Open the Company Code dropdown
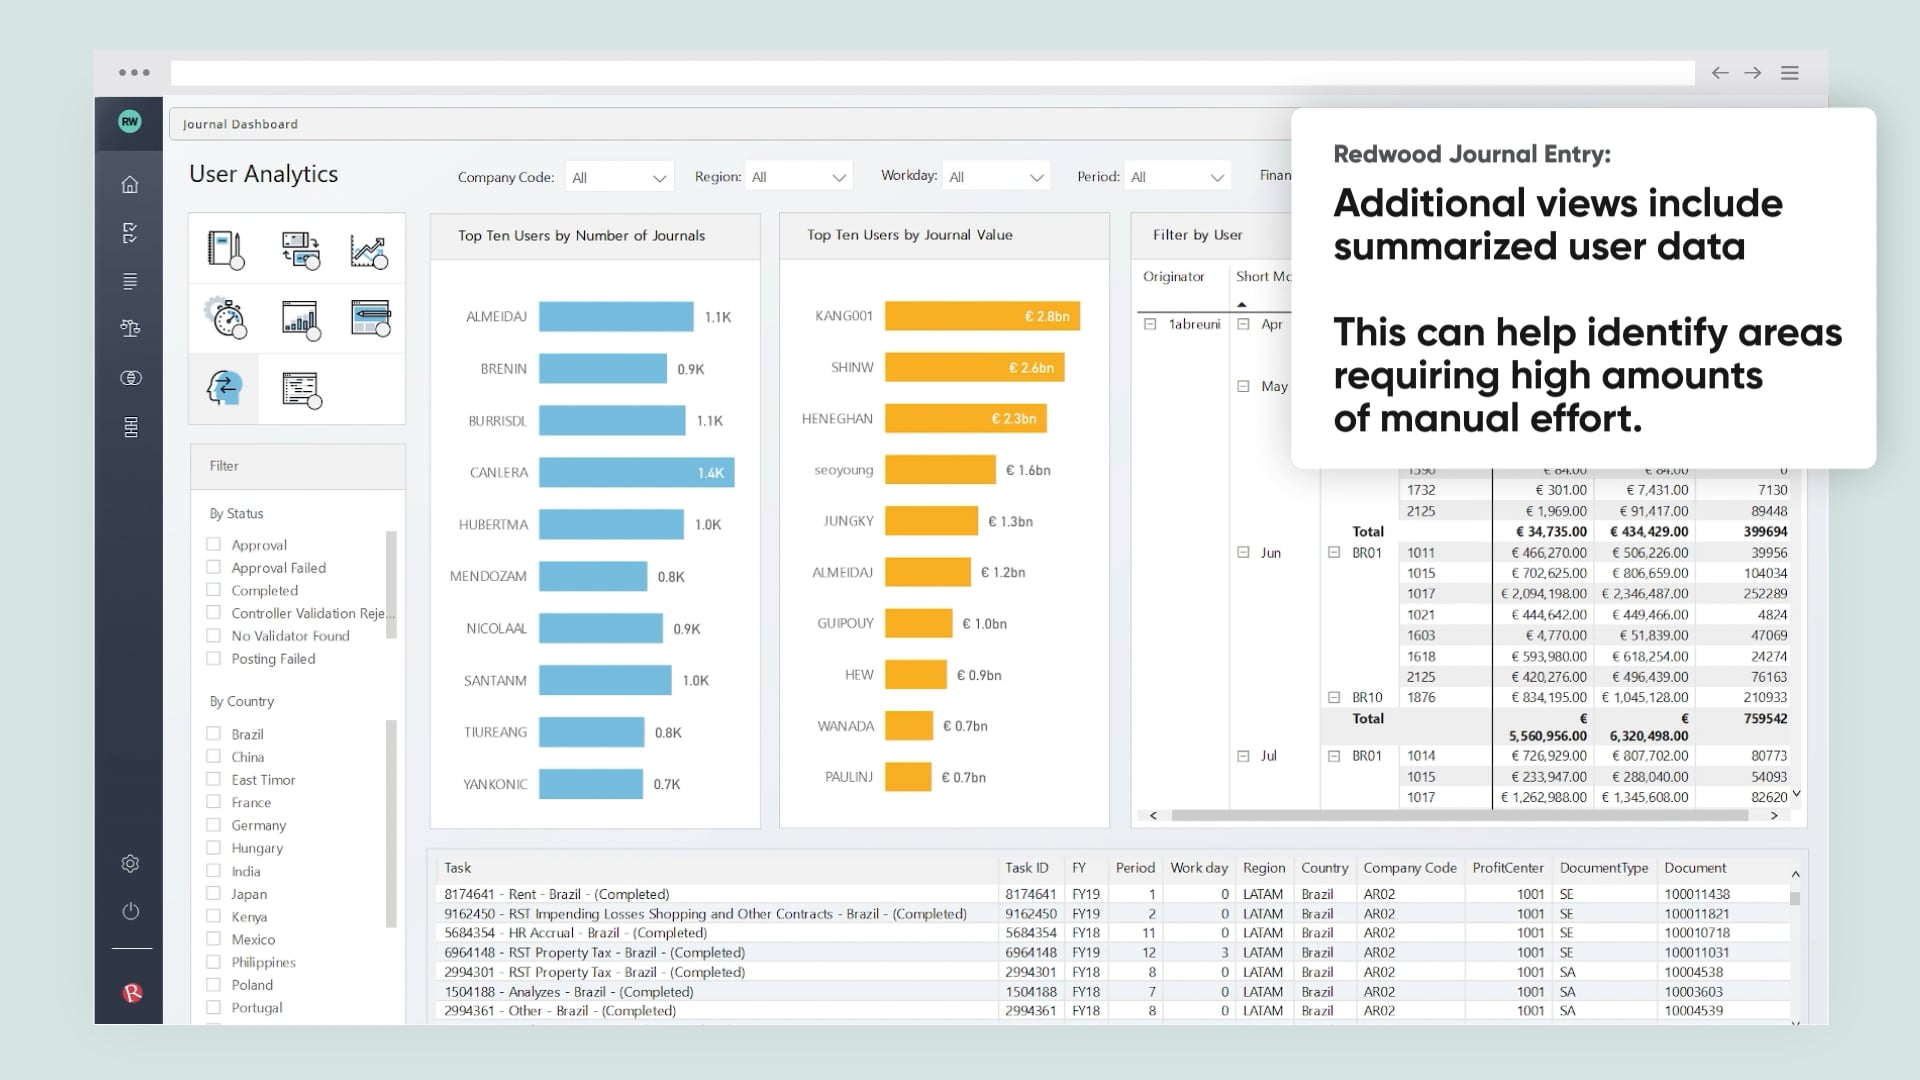Image resolution: width=1920 pixels, height=1080 pixels. tap(619, 177)
